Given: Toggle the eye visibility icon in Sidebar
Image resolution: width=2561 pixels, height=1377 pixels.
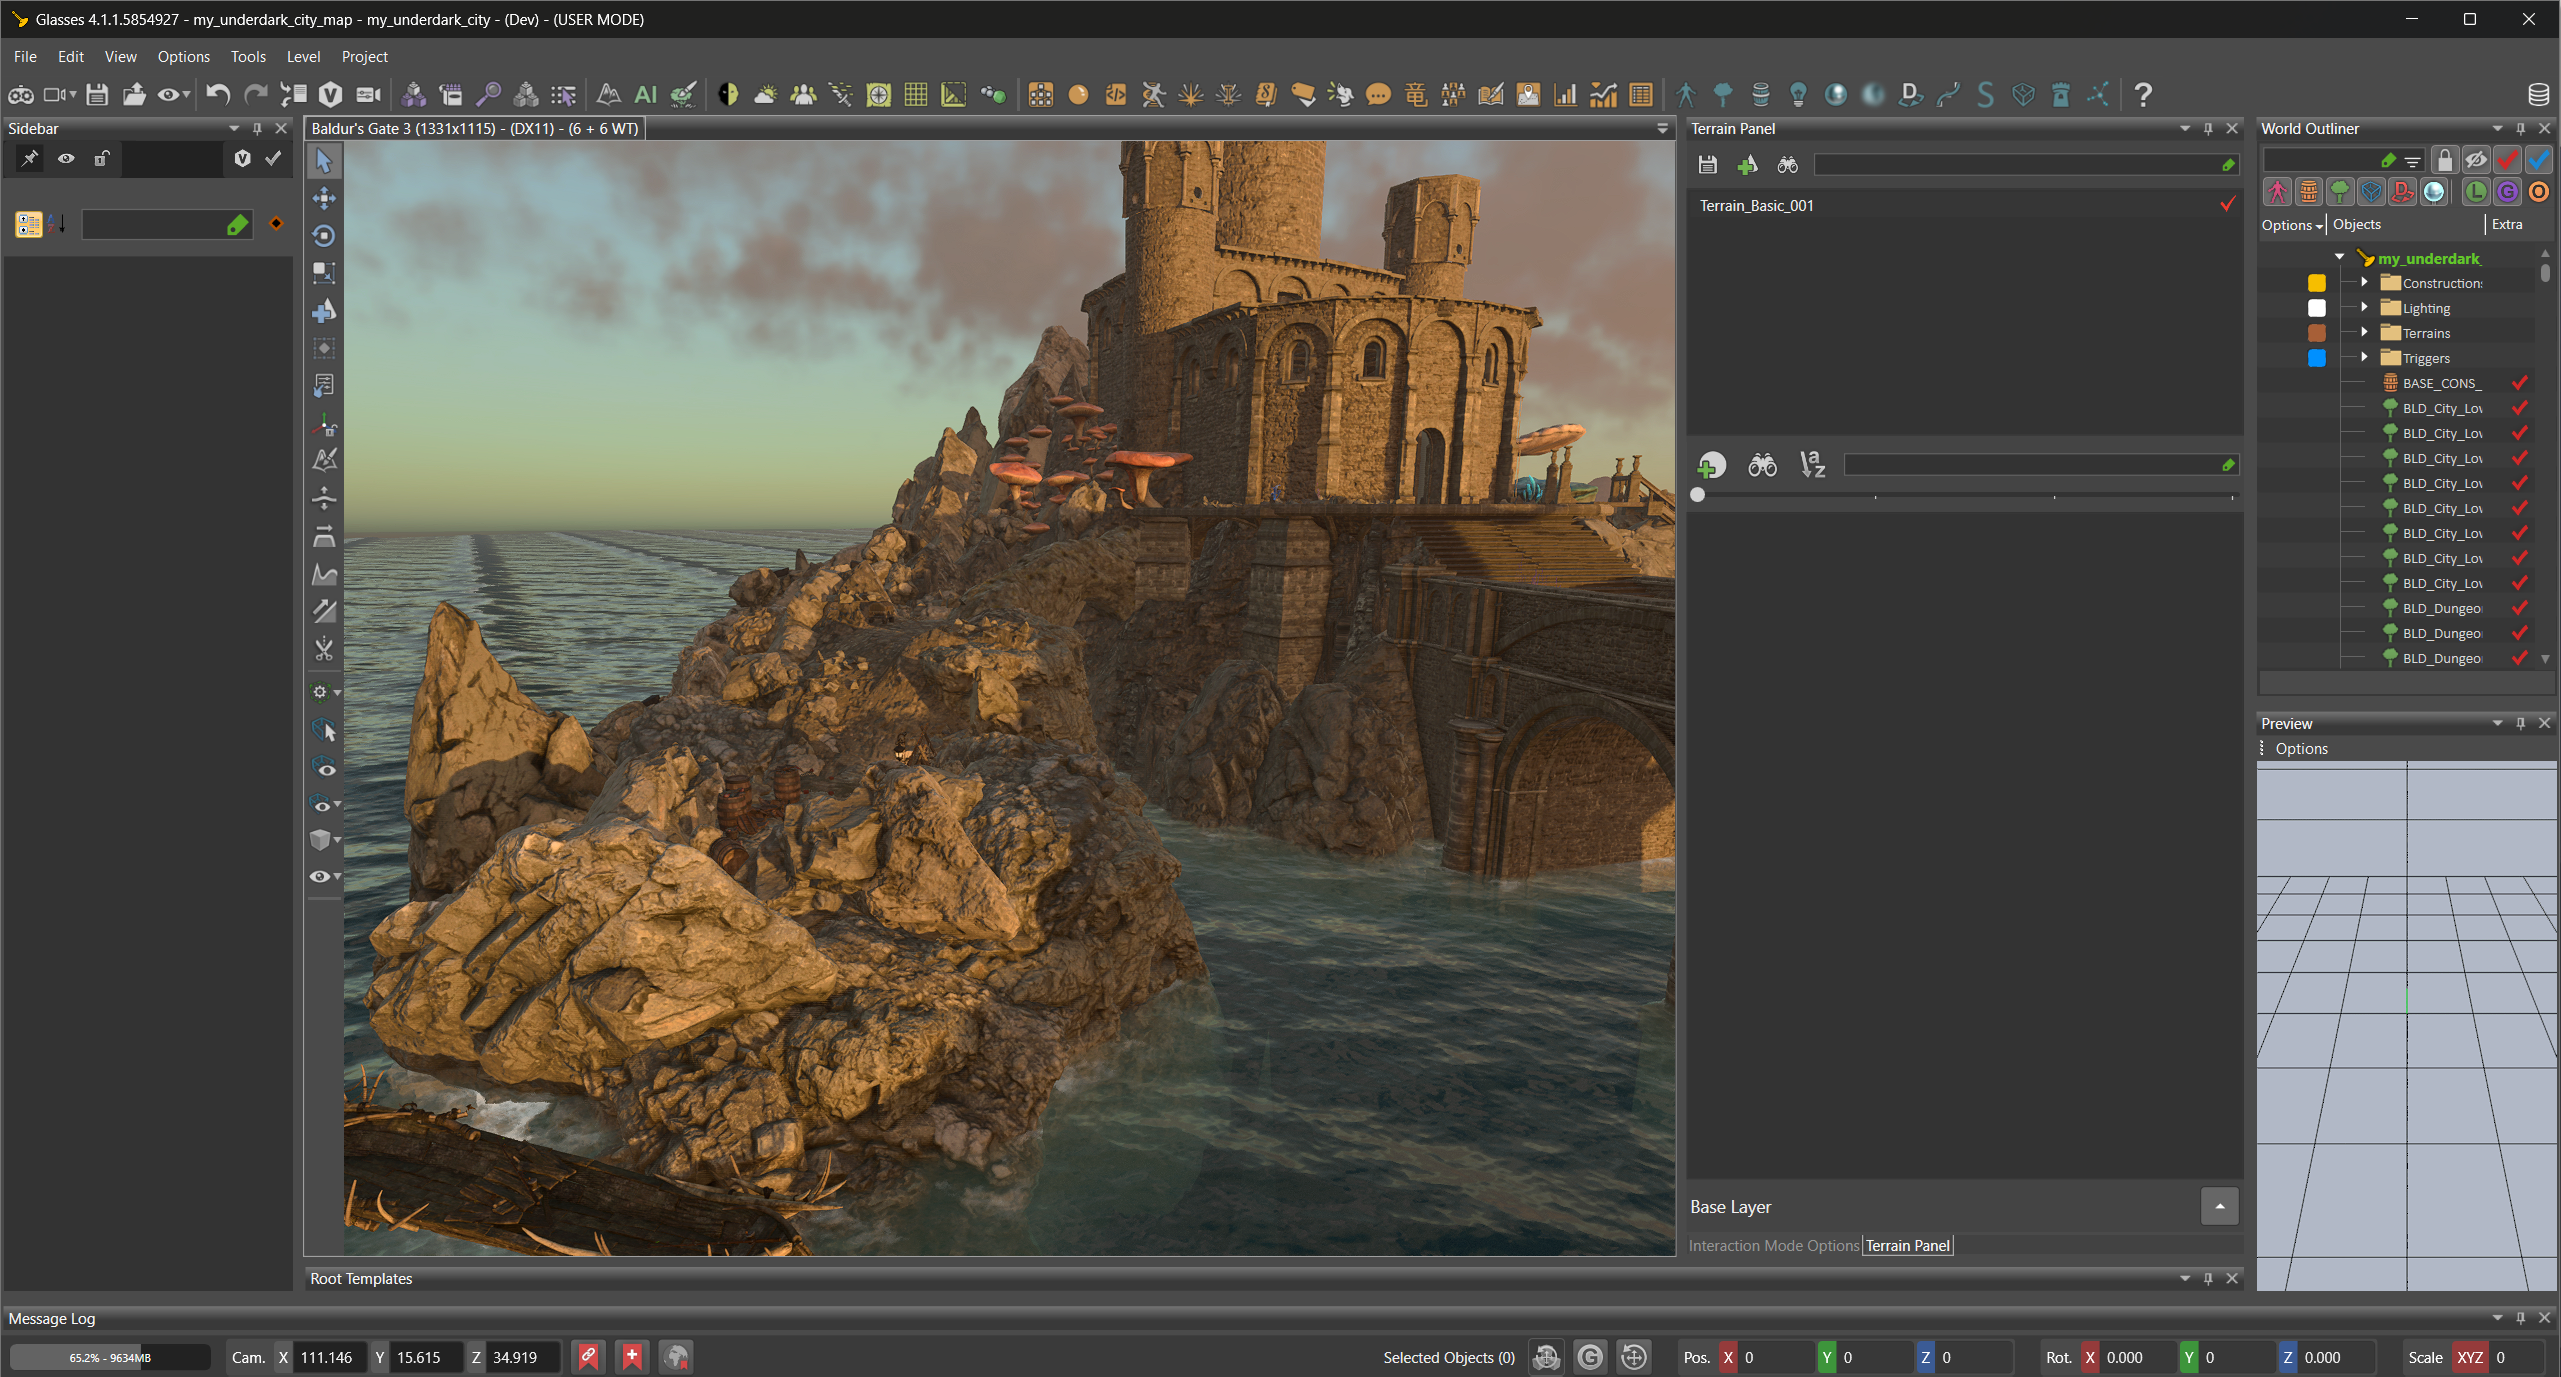Looking at the screenshot, I should [x=66, y=159].
